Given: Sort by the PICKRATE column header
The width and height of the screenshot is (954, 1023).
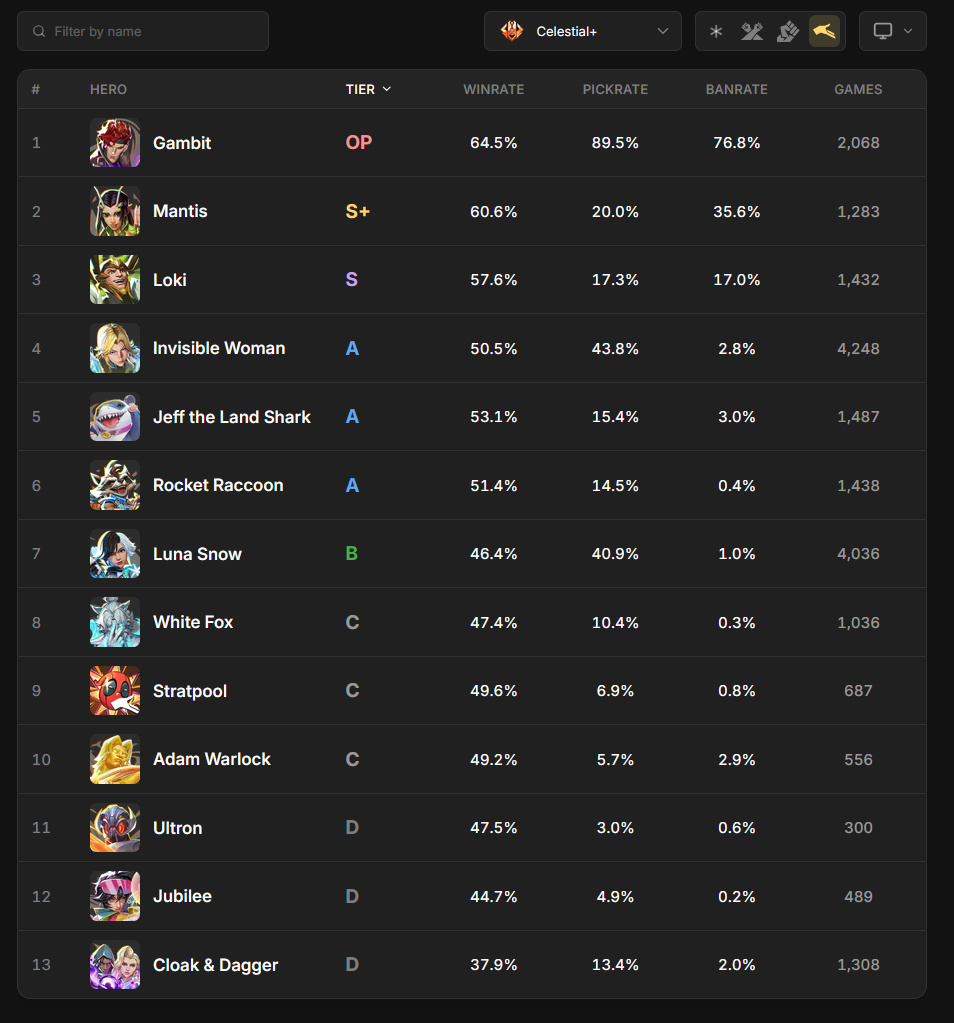Looking at the screenshot, I should click(615, 89).
